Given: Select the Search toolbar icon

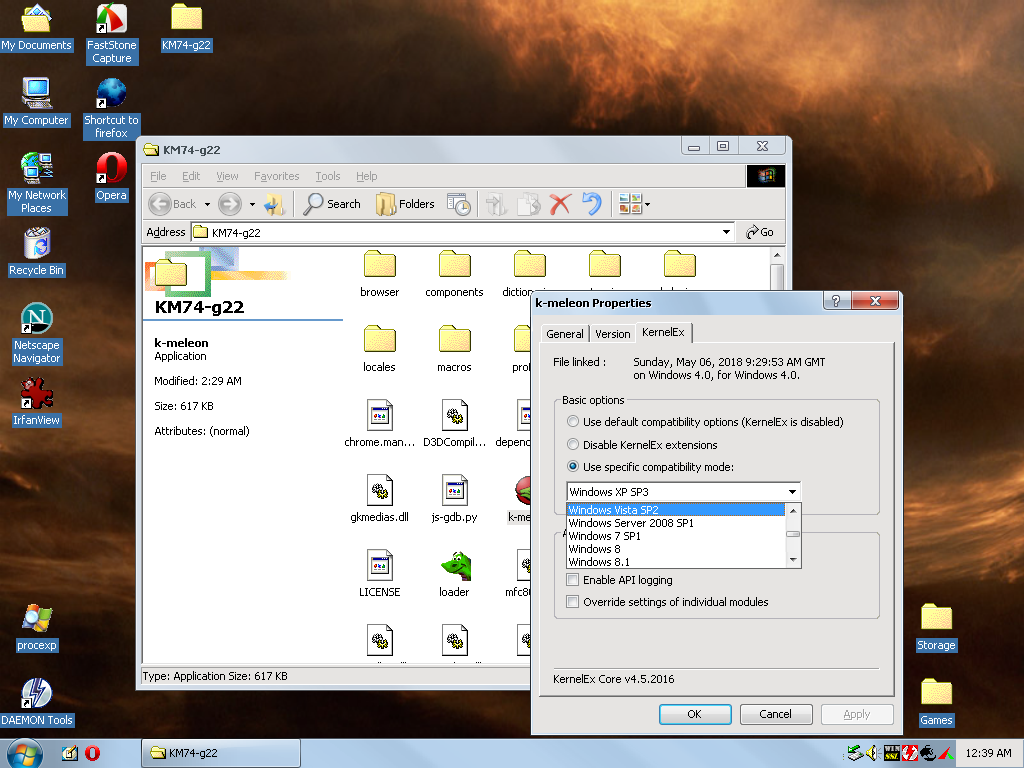Looking at the screenshot, I should pyautogui.click(x=331, y=203).
